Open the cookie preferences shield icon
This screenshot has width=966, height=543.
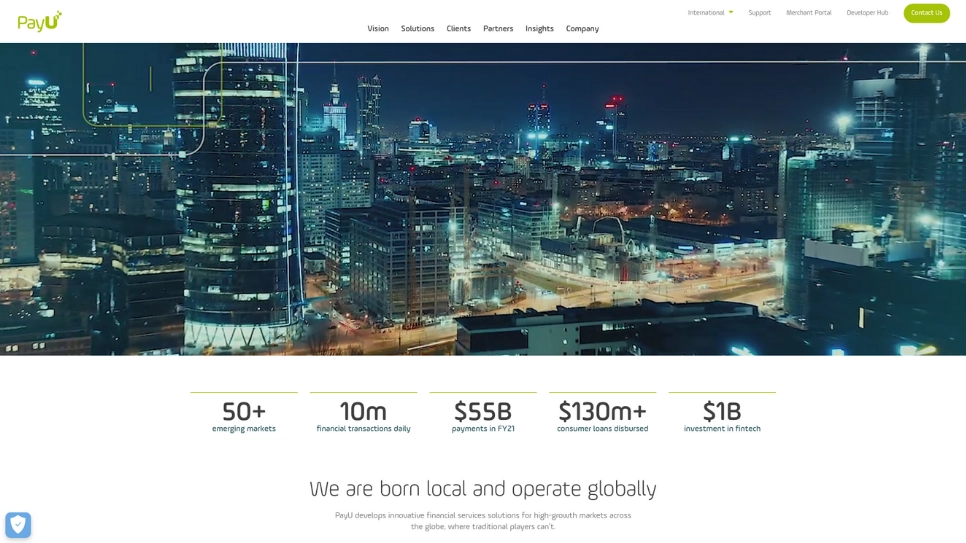18,525
